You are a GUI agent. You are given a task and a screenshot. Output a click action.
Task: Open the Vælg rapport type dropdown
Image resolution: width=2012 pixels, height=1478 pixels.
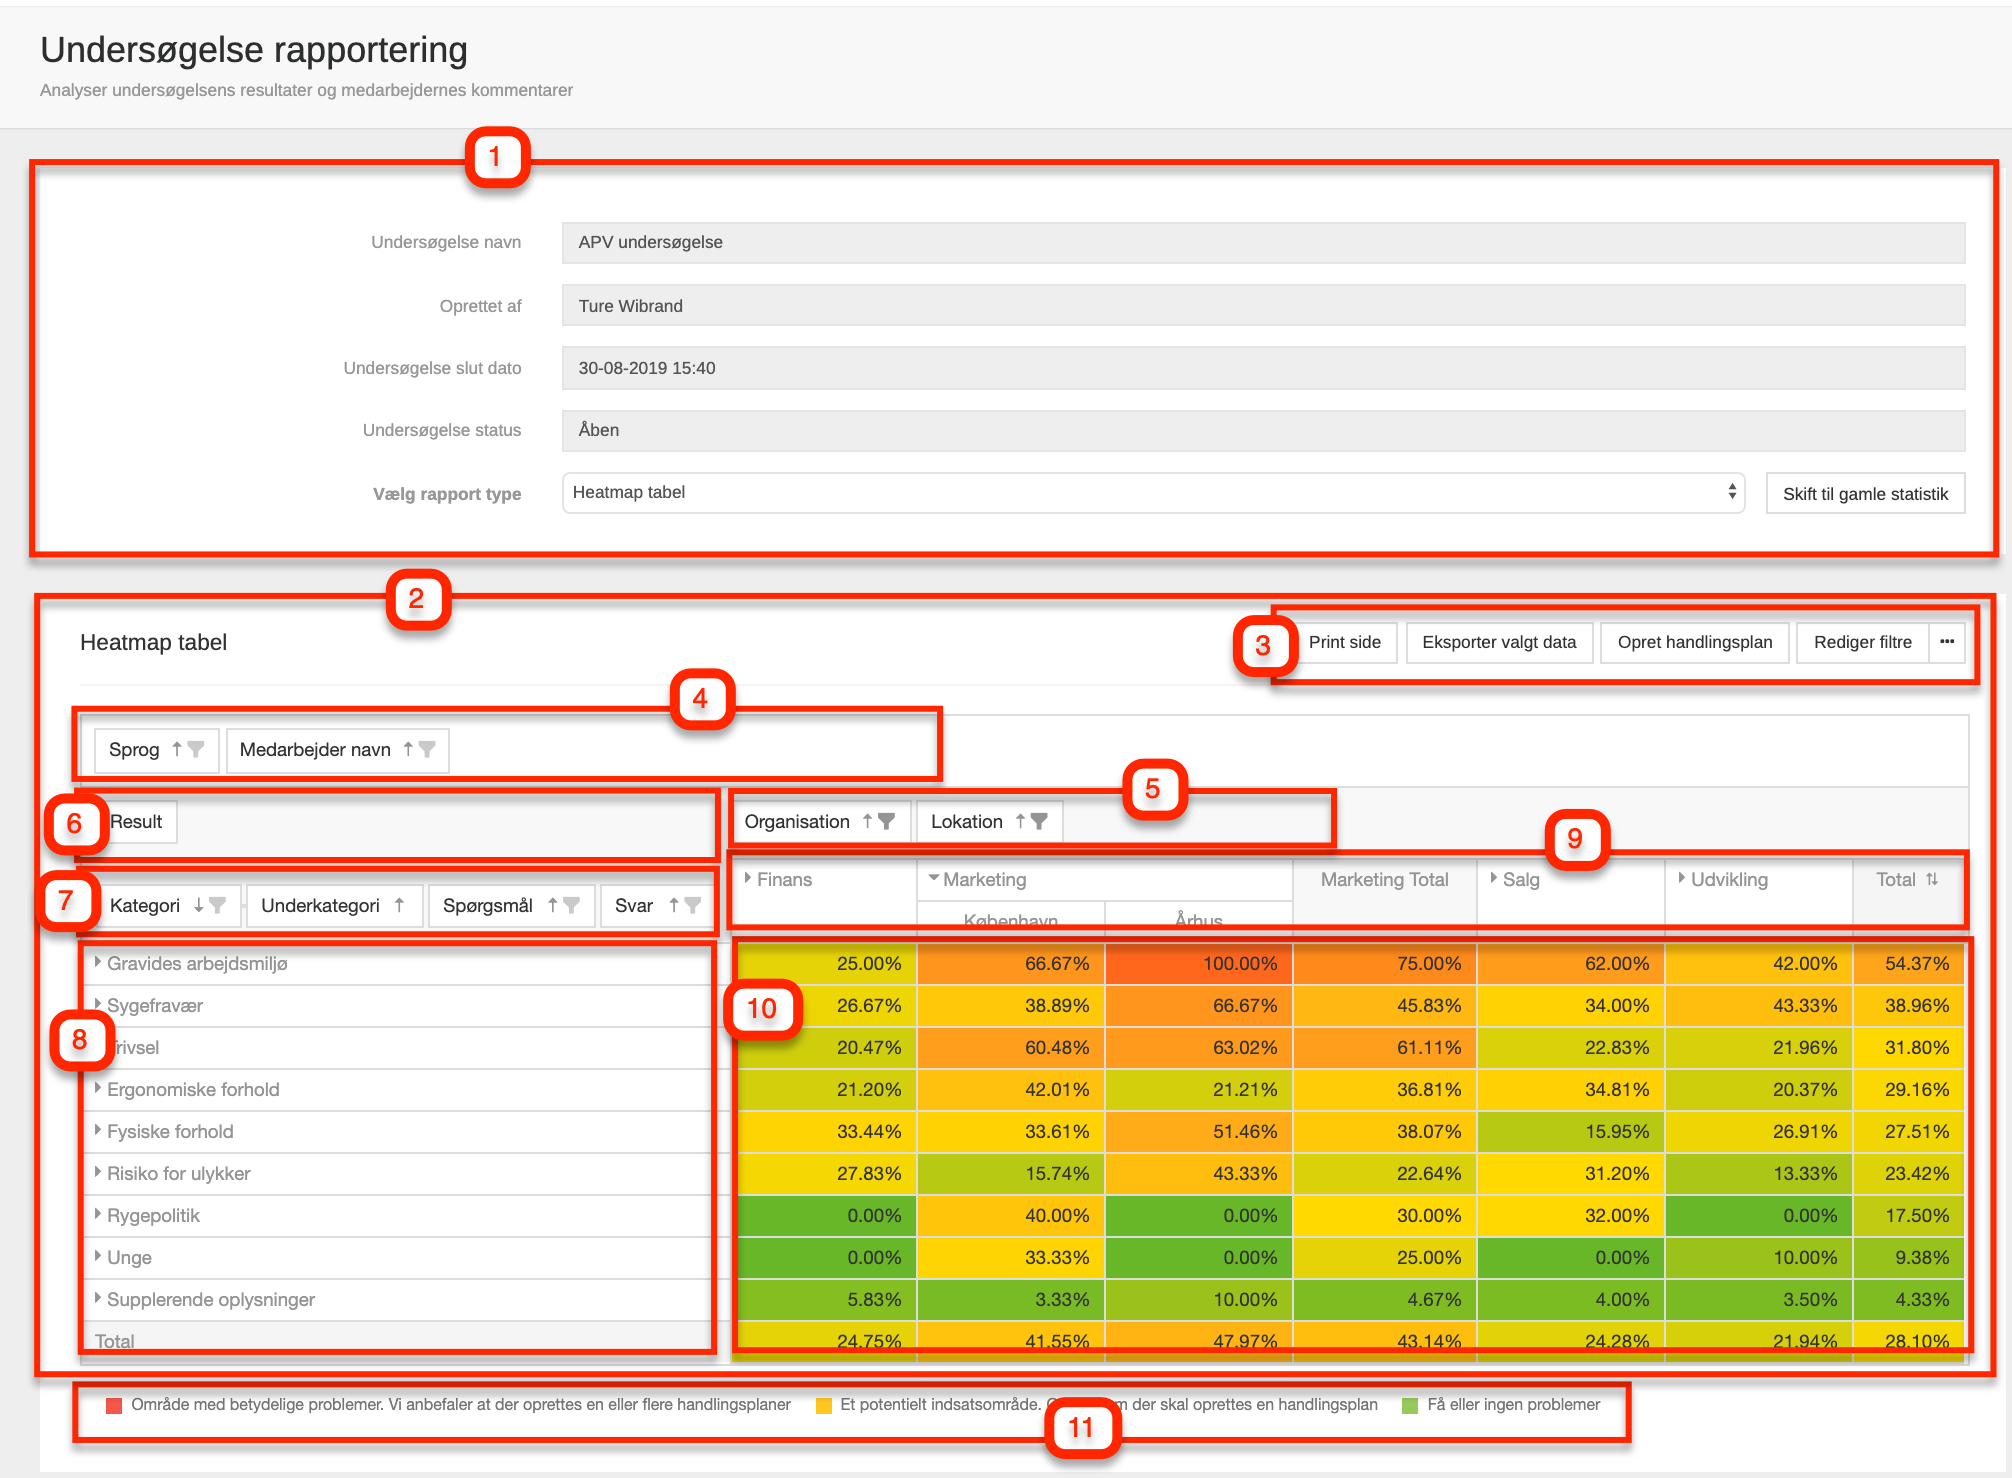[x=1153, y=493]
